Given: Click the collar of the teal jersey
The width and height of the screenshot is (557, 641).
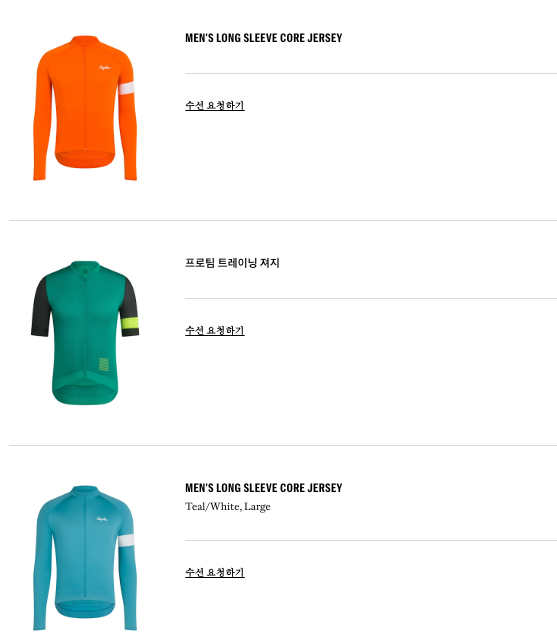Looking at the screenshot, I should [85, 491].
